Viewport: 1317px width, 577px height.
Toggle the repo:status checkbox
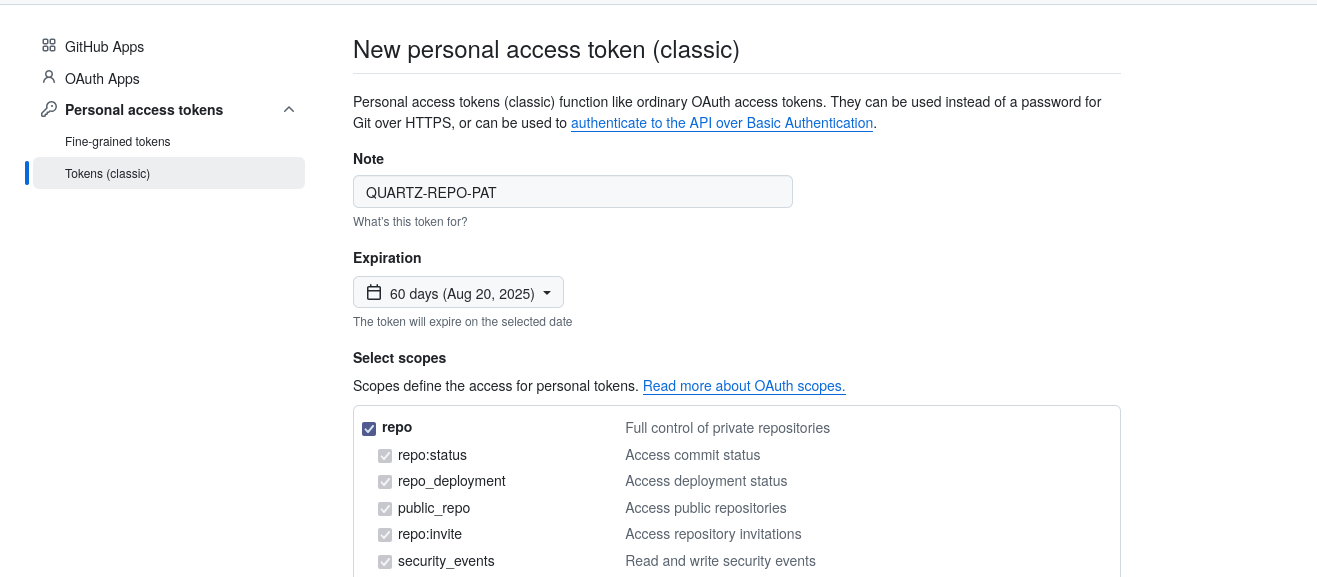[385, 456]
